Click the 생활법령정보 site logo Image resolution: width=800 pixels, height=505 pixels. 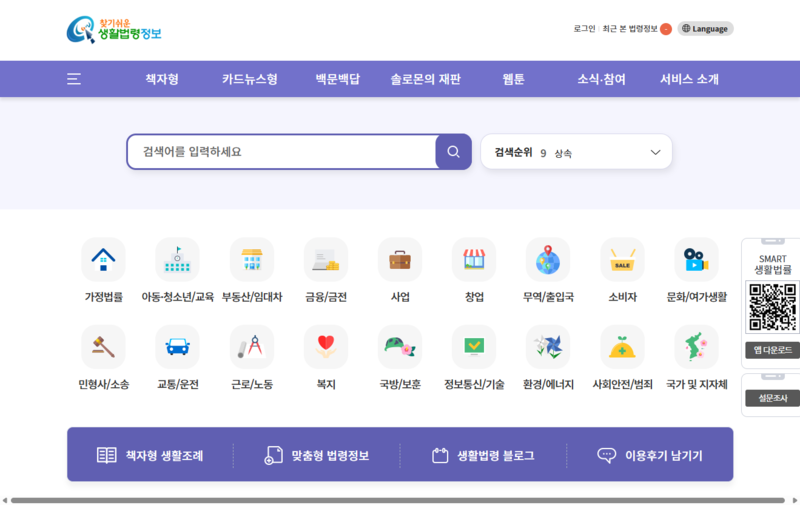[114, 30]
